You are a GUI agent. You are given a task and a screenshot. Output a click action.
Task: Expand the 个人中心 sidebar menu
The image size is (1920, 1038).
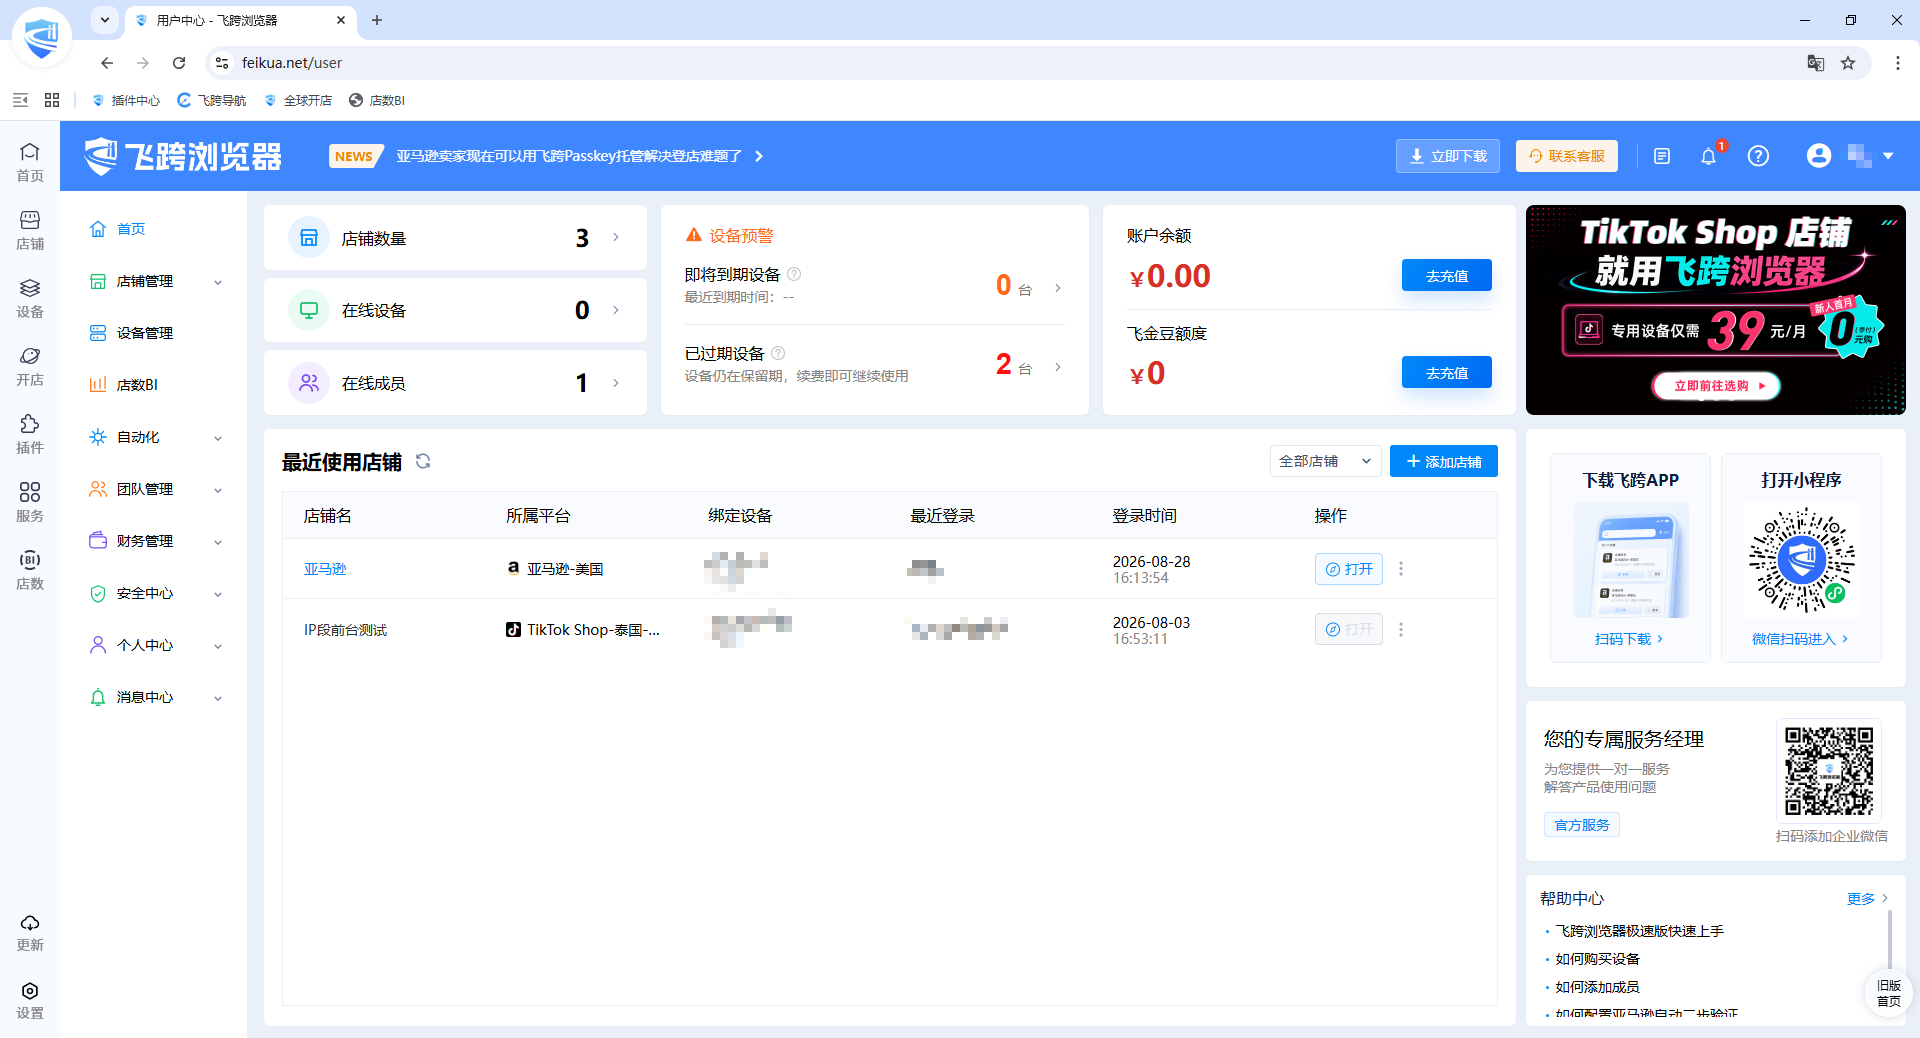click(155, 645)
